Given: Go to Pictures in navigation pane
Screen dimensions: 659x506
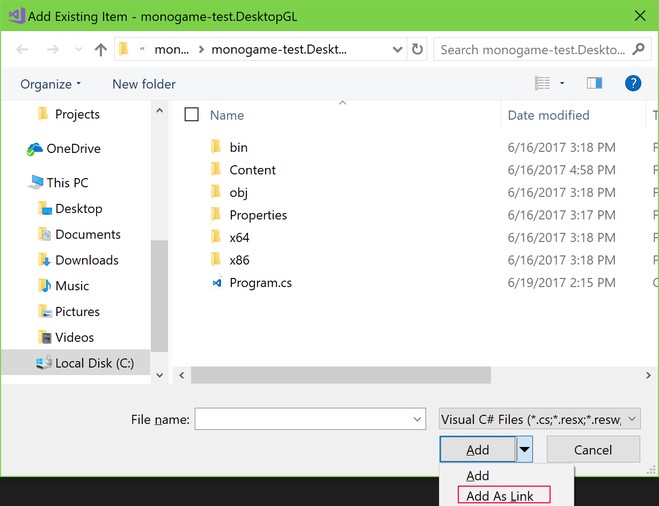Looking at the screenshot, I should click(77, 311).
